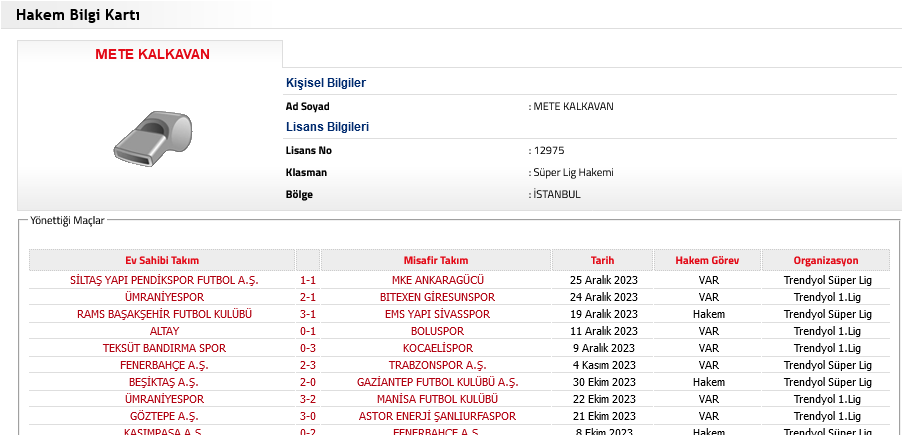
Task: Select date 22 Ekim 2023
Action: click(x=603, y=399)
